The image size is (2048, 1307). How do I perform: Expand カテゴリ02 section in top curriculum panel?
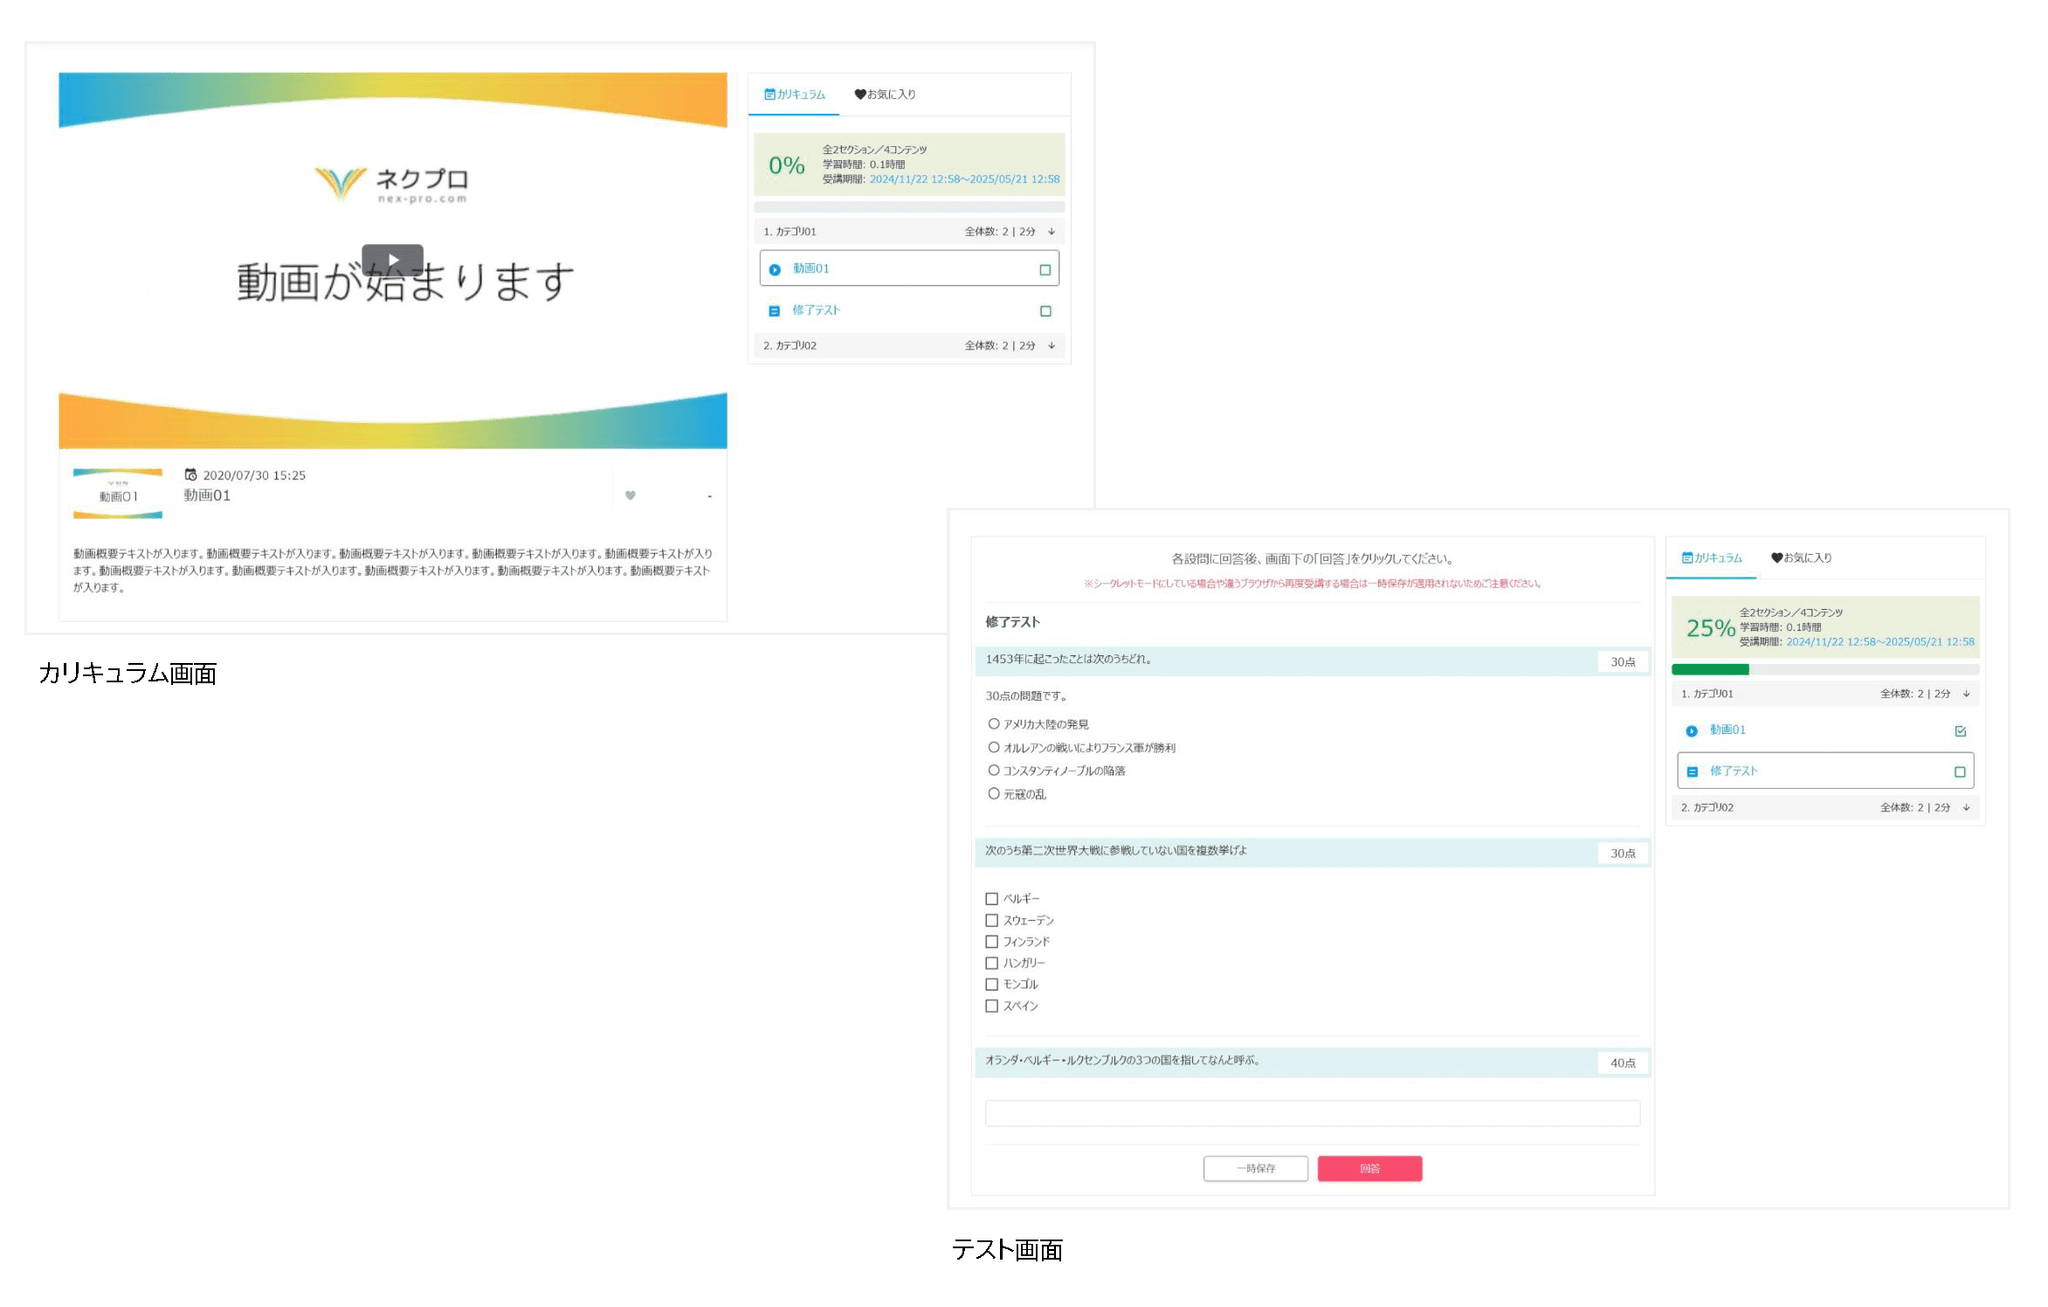[x=1051, y=346]
